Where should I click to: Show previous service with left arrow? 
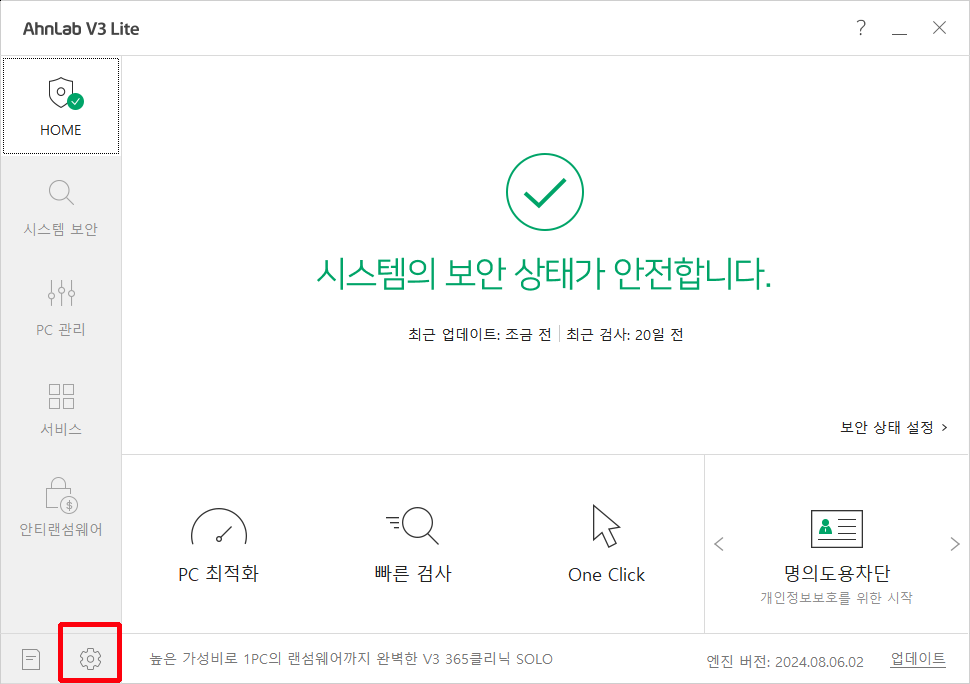pos(719,544)
